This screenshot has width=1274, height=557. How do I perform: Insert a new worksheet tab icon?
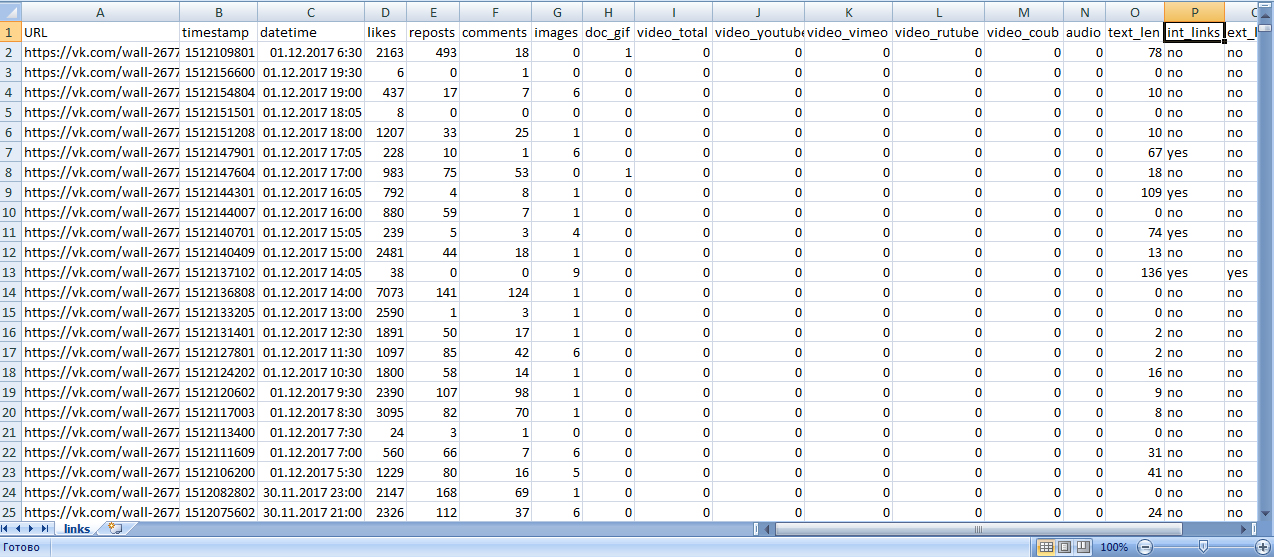tap(115, 528)
